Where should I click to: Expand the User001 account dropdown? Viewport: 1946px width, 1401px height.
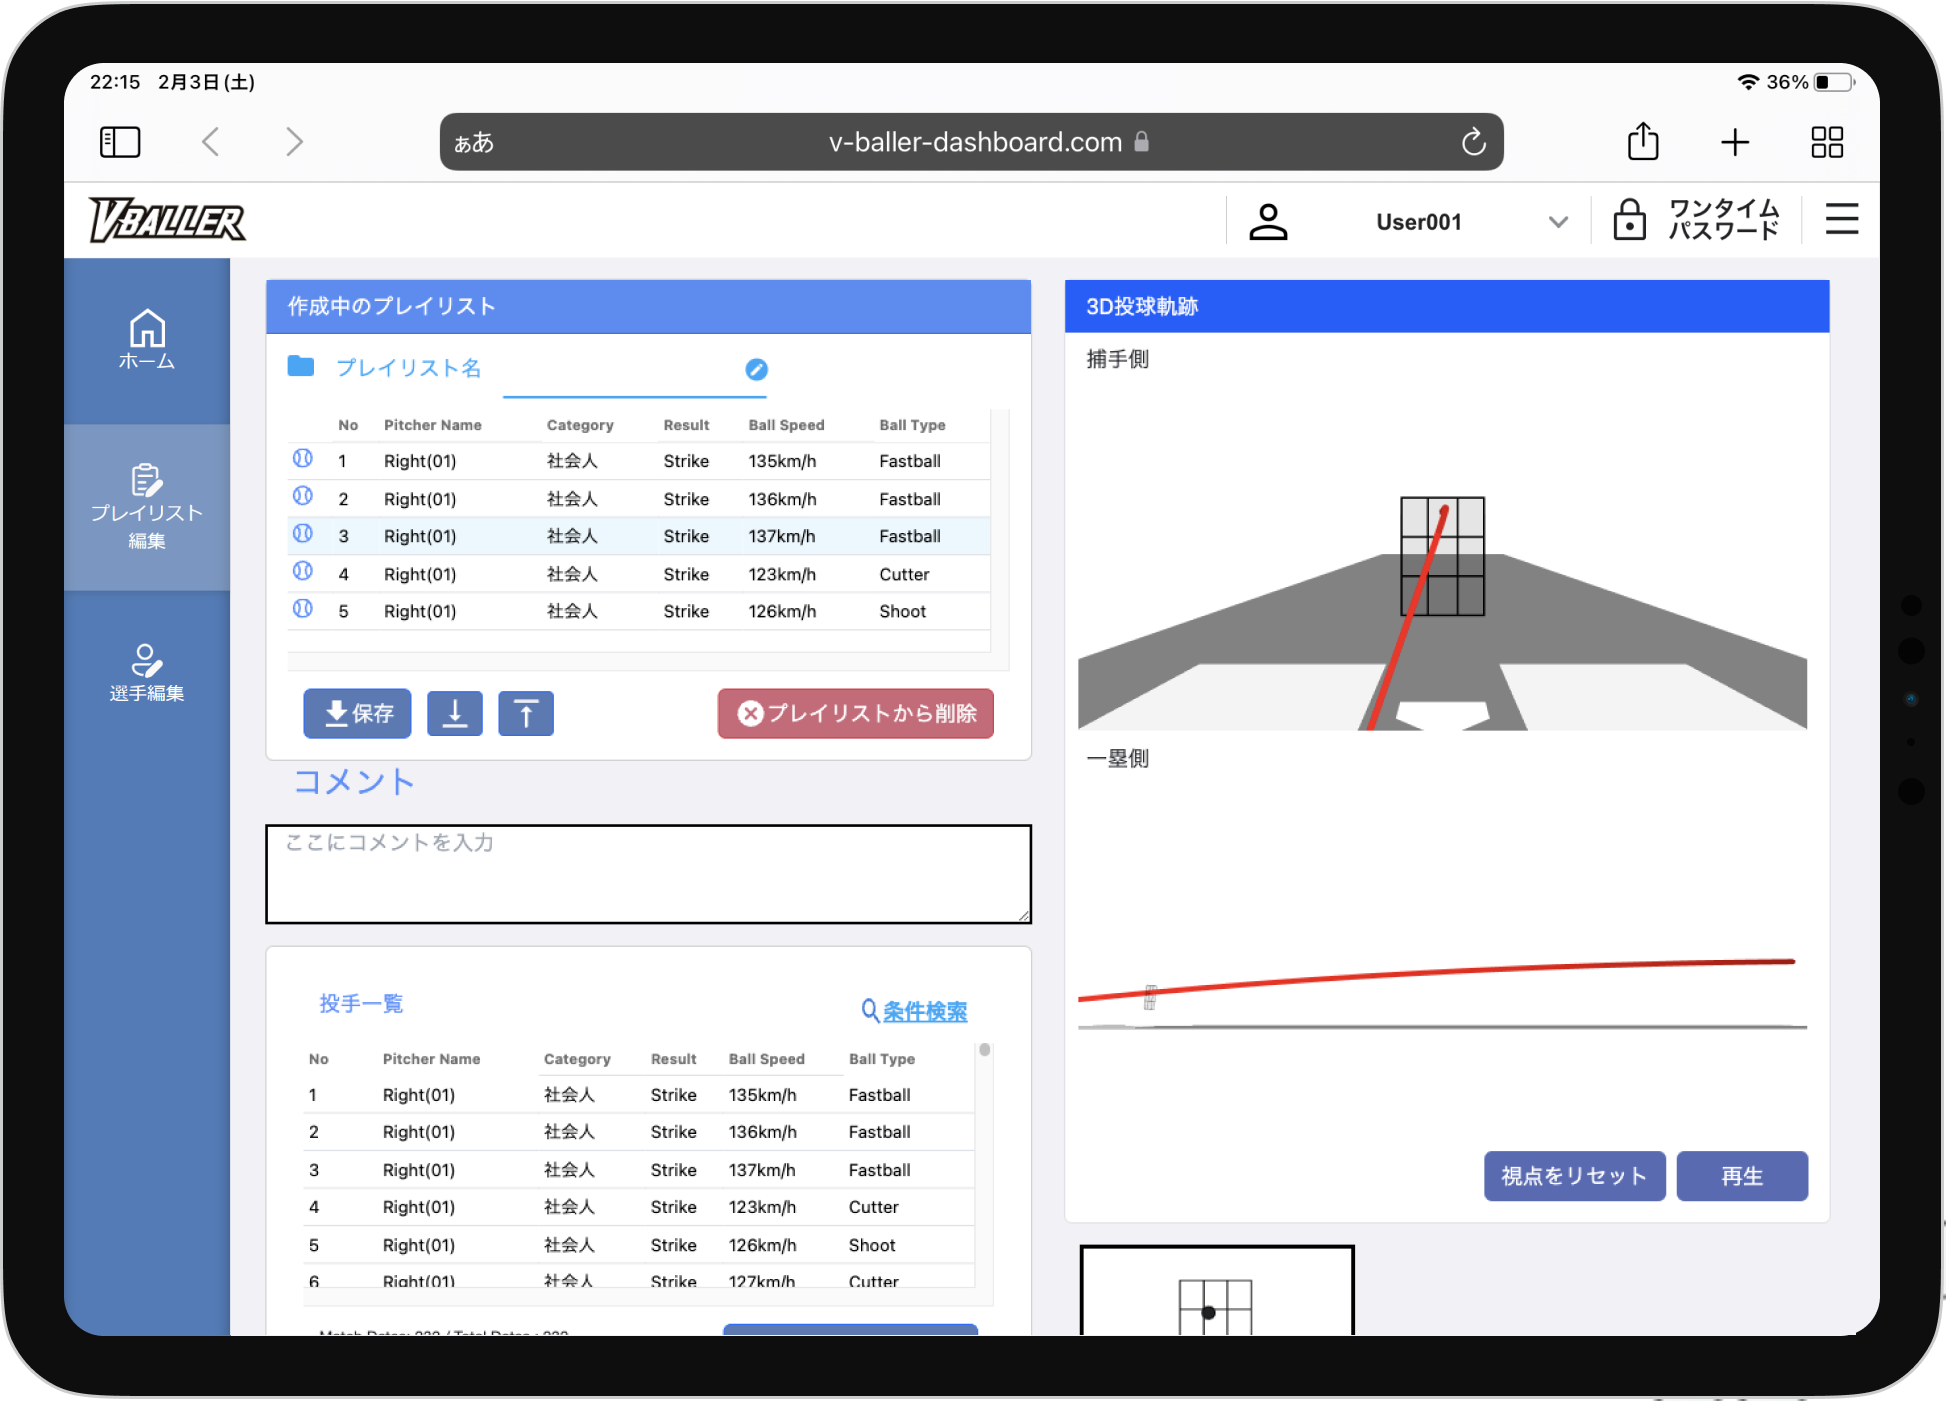point(1558,222)
